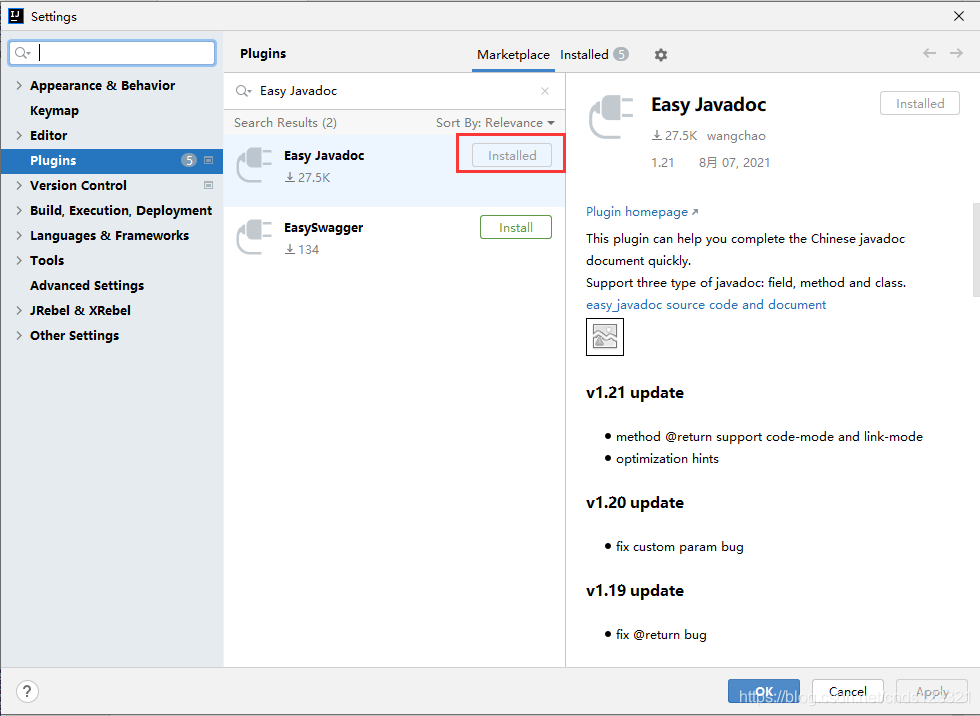
Task: Expand Version Control node
Action: pyautogui.click(x=19, y=186)
